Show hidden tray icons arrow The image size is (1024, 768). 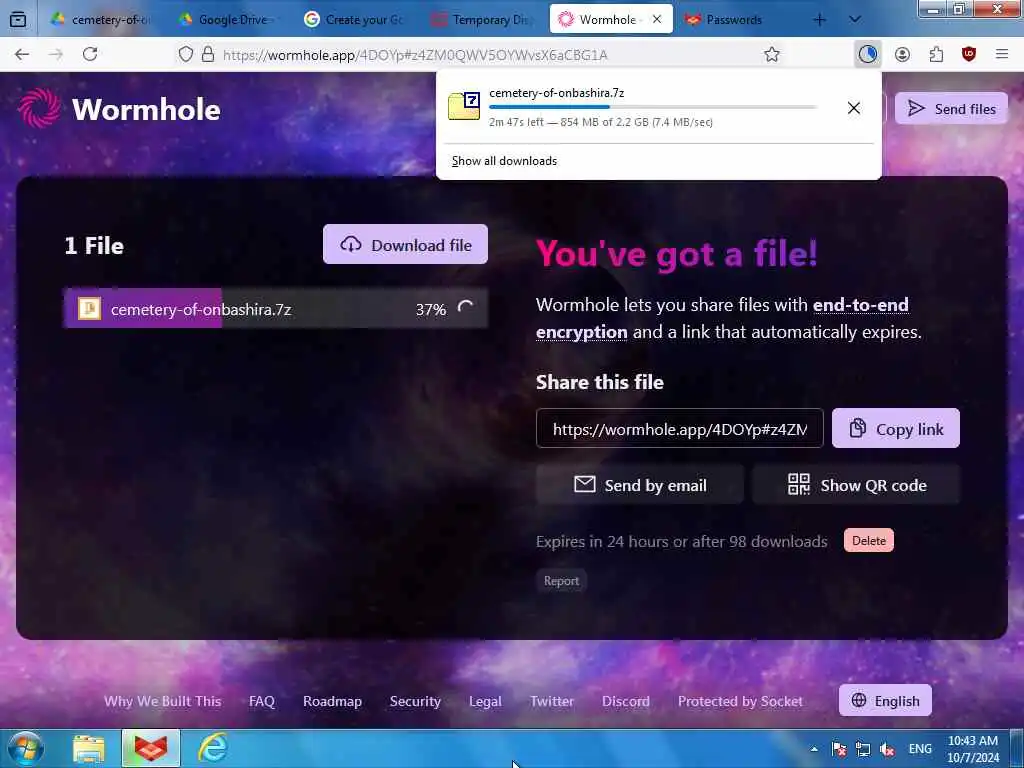pyautogui.click(x=814, y=749)
